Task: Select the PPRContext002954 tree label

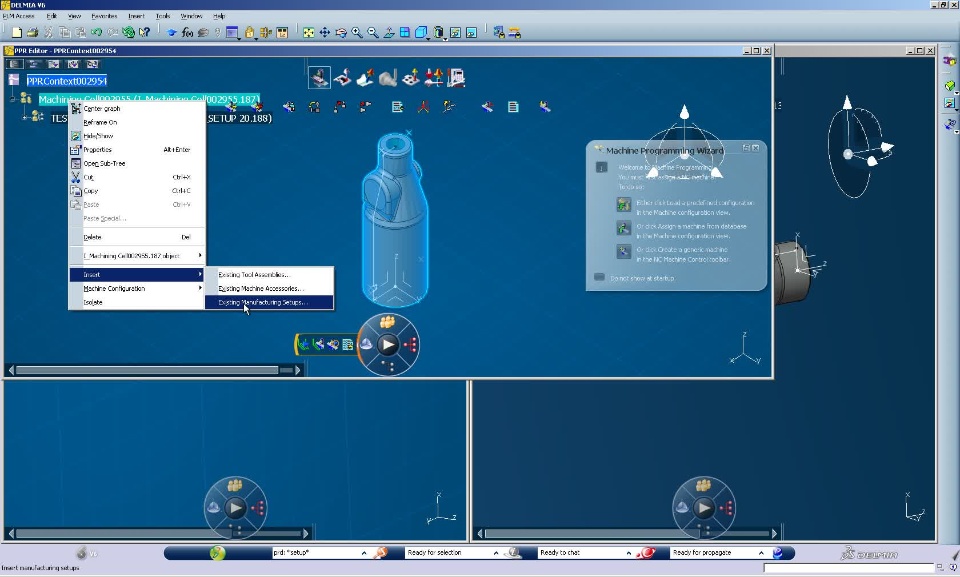Action: (x=67, y=81)
